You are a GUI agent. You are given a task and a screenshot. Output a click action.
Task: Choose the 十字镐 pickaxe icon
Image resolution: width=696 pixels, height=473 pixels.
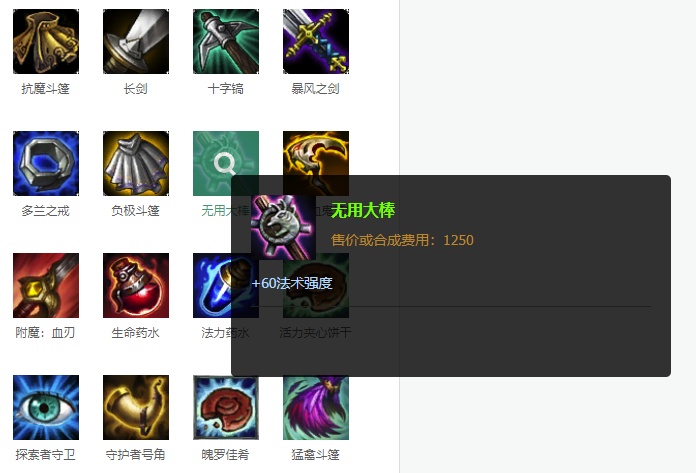pyautogui.click(x=226, y=41)
